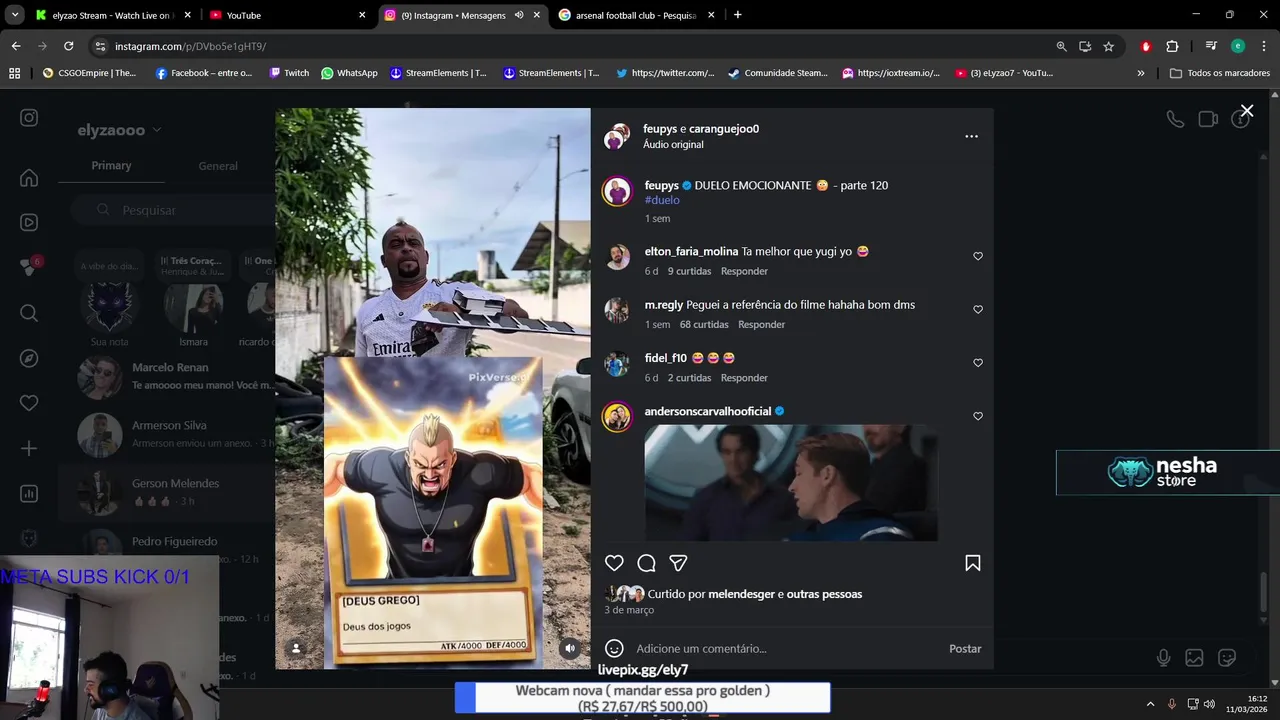
Task: Open Gerson Melendes conversation
Action: tap(166, 492)
